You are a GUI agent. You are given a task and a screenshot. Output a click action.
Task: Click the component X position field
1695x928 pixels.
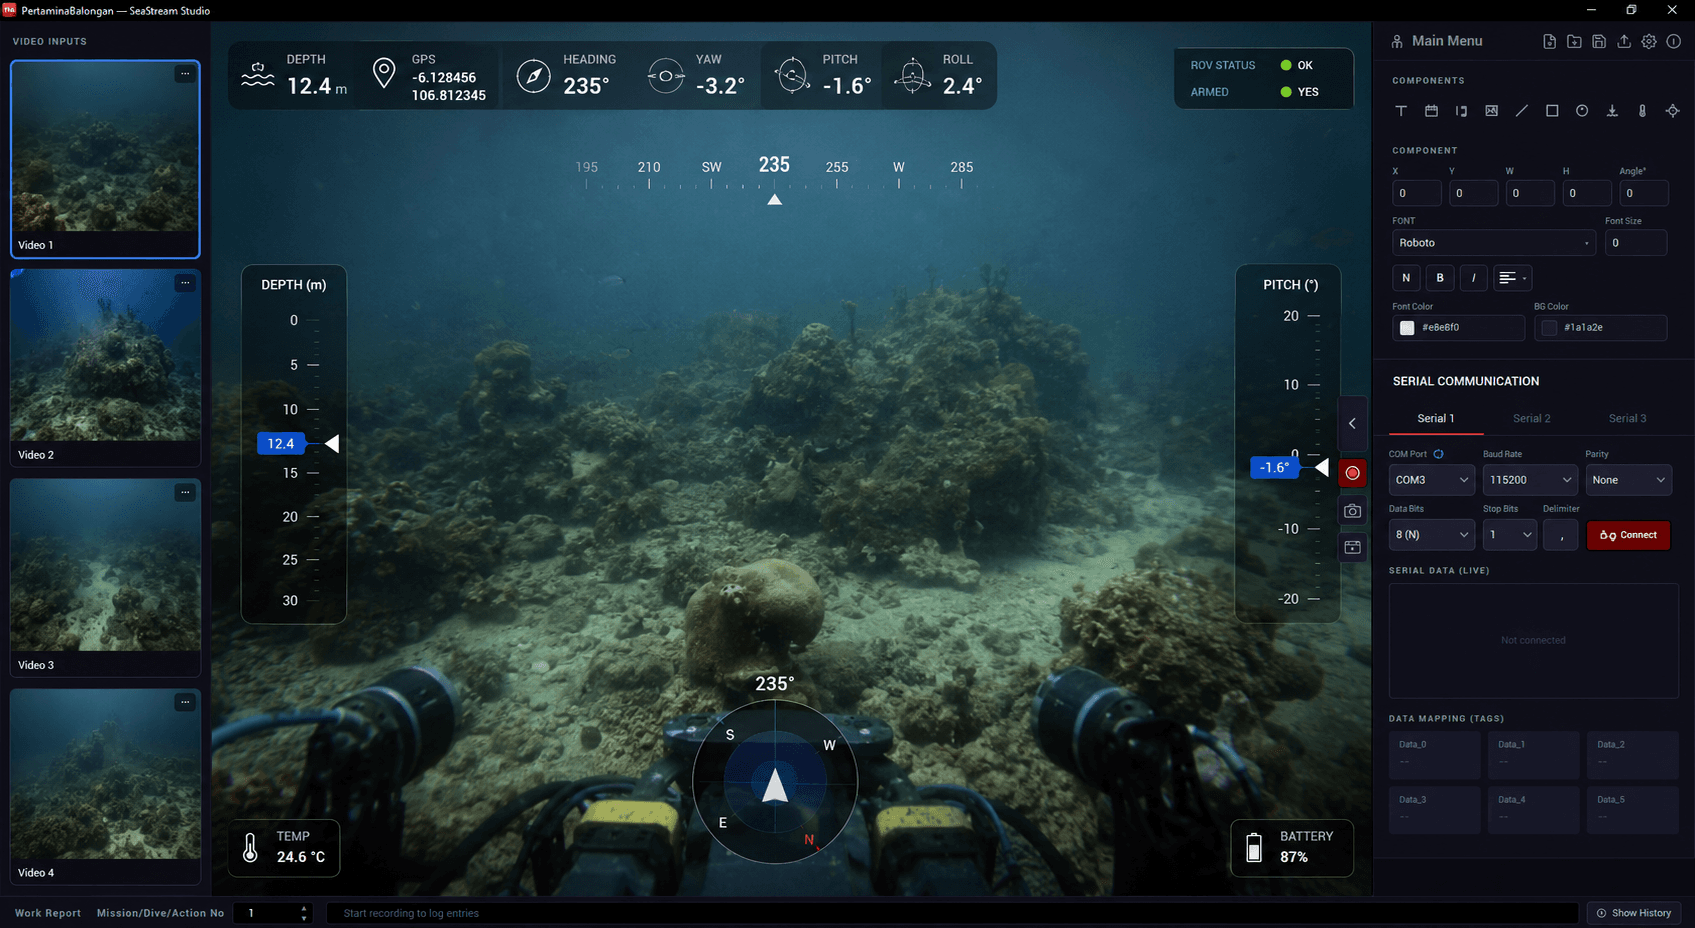(x=1417, y=193)
